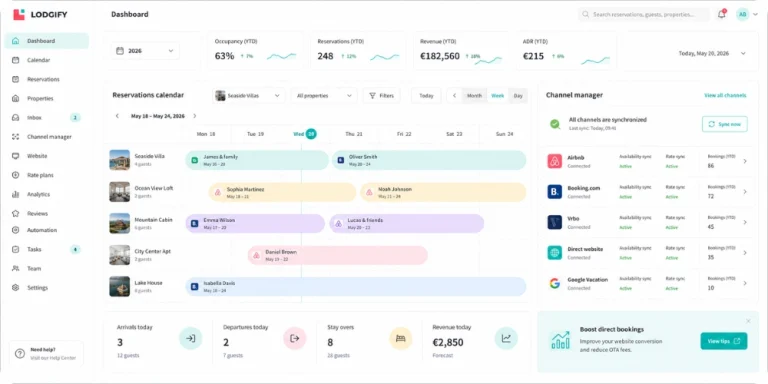Image resolution: width=768 pixels, height=384 pixels.
Task: Open the All properties dropdown
Action: tap(324, 96)
